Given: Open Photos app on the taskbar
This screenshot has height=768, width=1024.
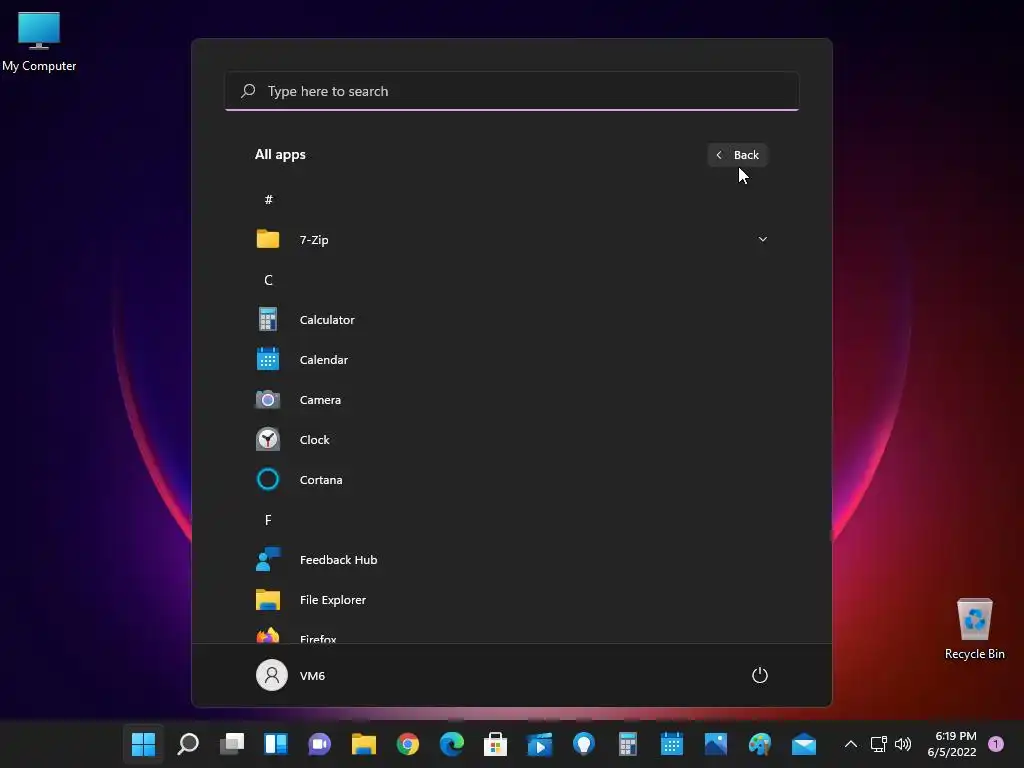Looking at the screenshot, I should [x=716, y=743].
